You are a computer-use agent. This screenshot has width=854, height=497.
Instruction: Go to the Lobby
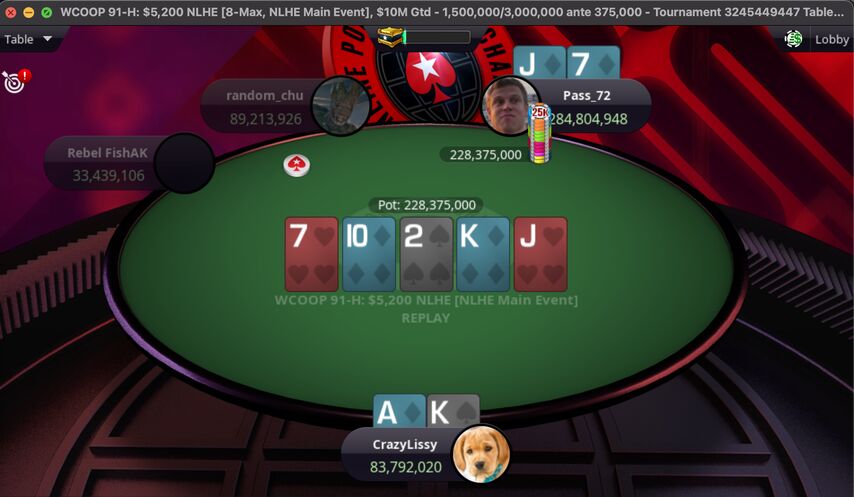832,39
